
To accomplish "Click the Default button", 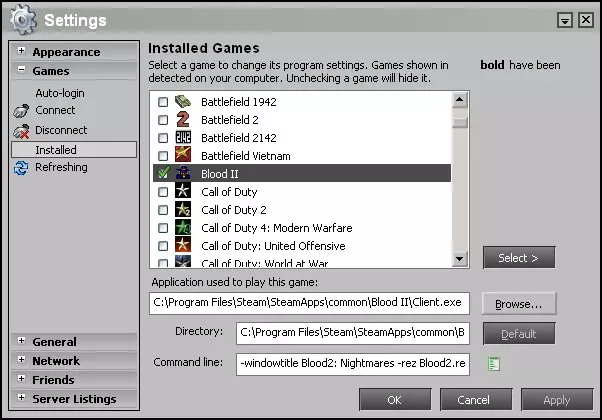I will [519, 334].
